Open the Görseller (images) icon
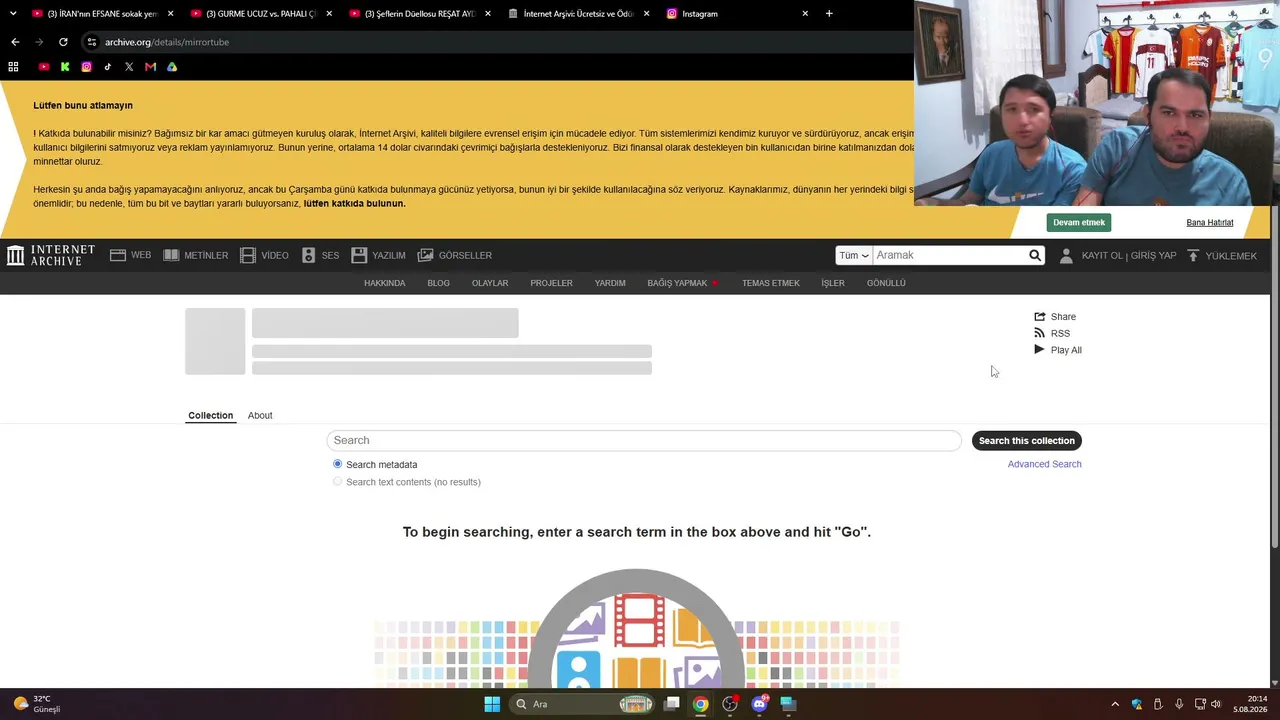The height and width of the screenshot is (720, 1280). [x=425, y=255]
